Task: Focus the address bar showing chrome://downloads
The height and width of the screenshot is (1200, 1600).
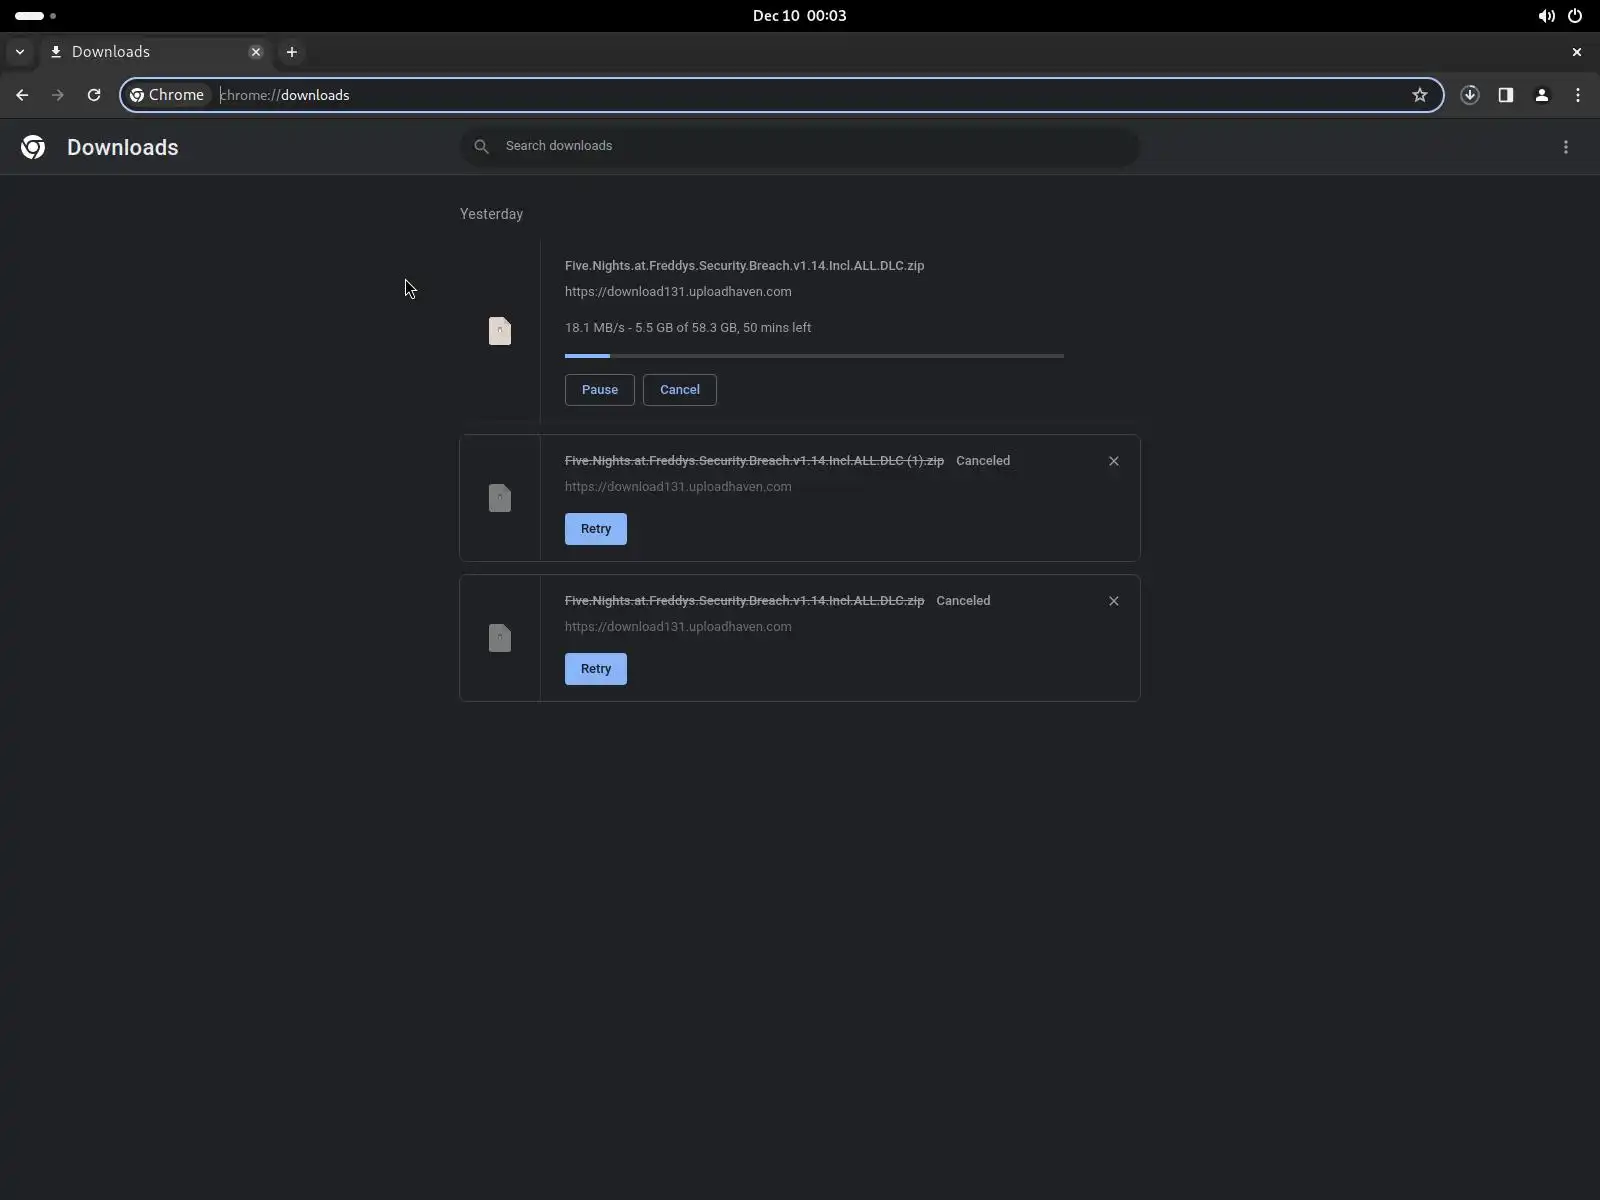Action: [x=782, y=95]
